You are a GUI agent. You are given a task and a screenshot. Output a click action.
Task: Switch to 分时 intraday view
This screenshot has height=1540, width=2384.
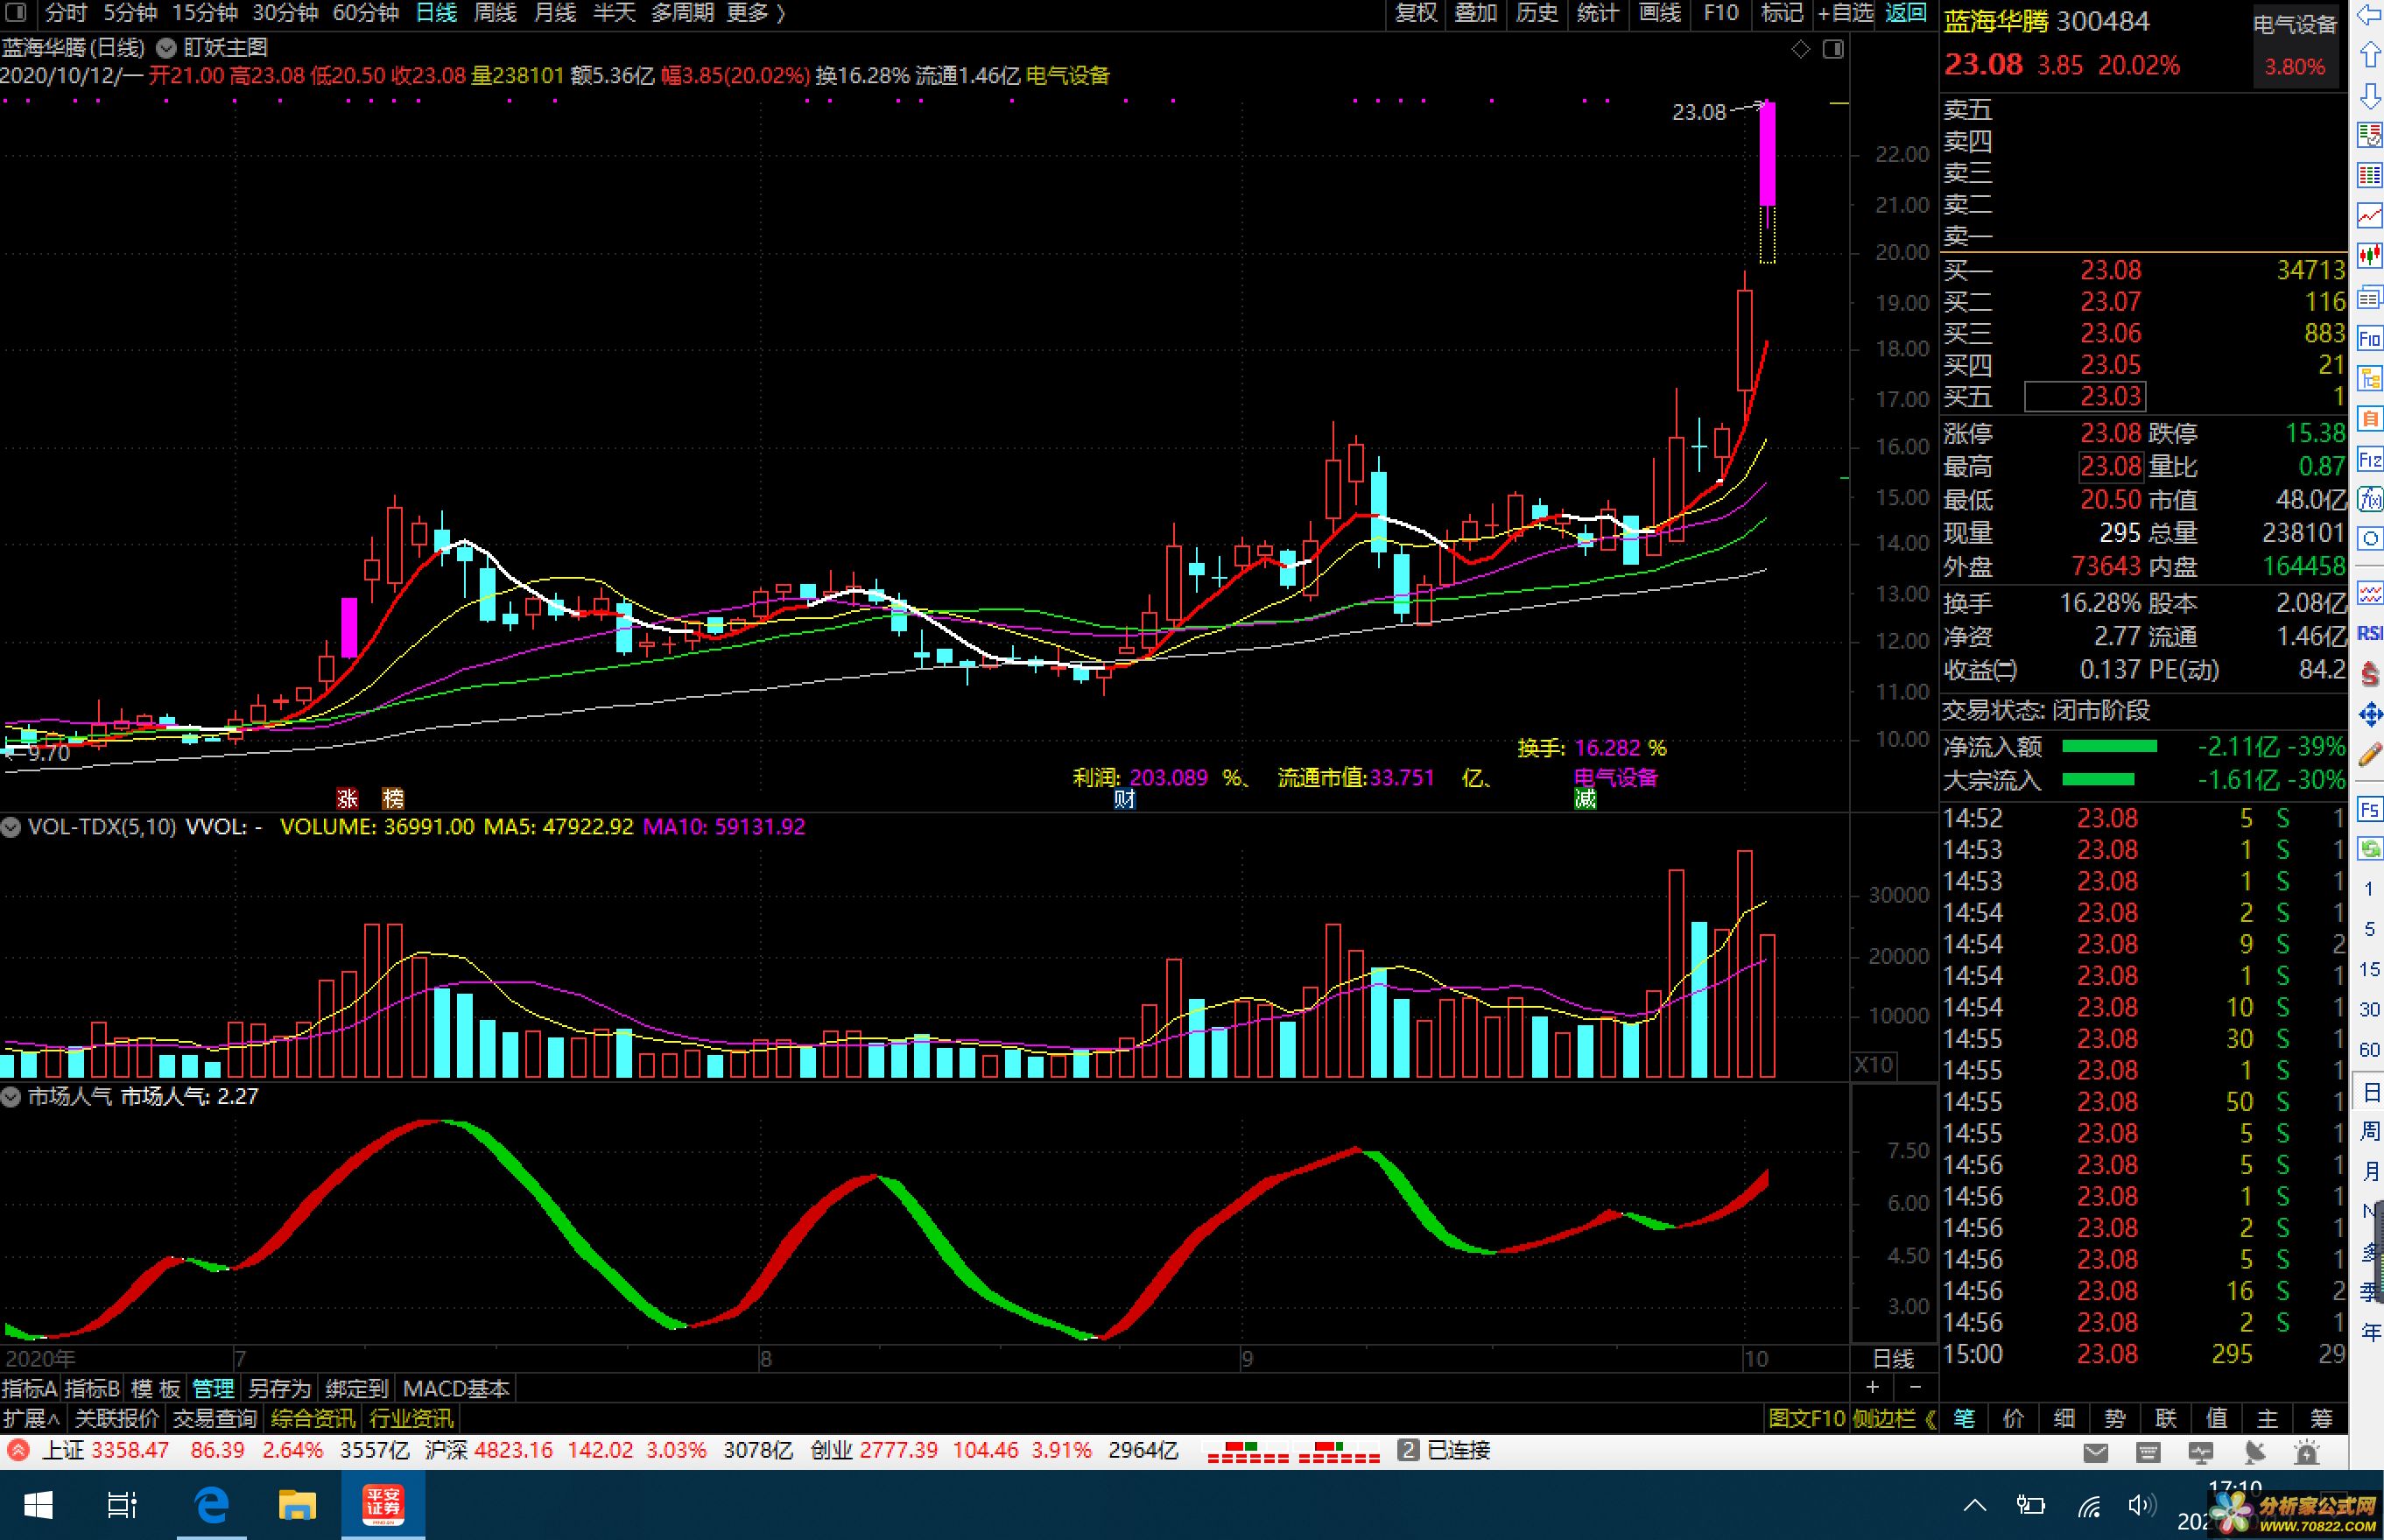coord(66,13)
